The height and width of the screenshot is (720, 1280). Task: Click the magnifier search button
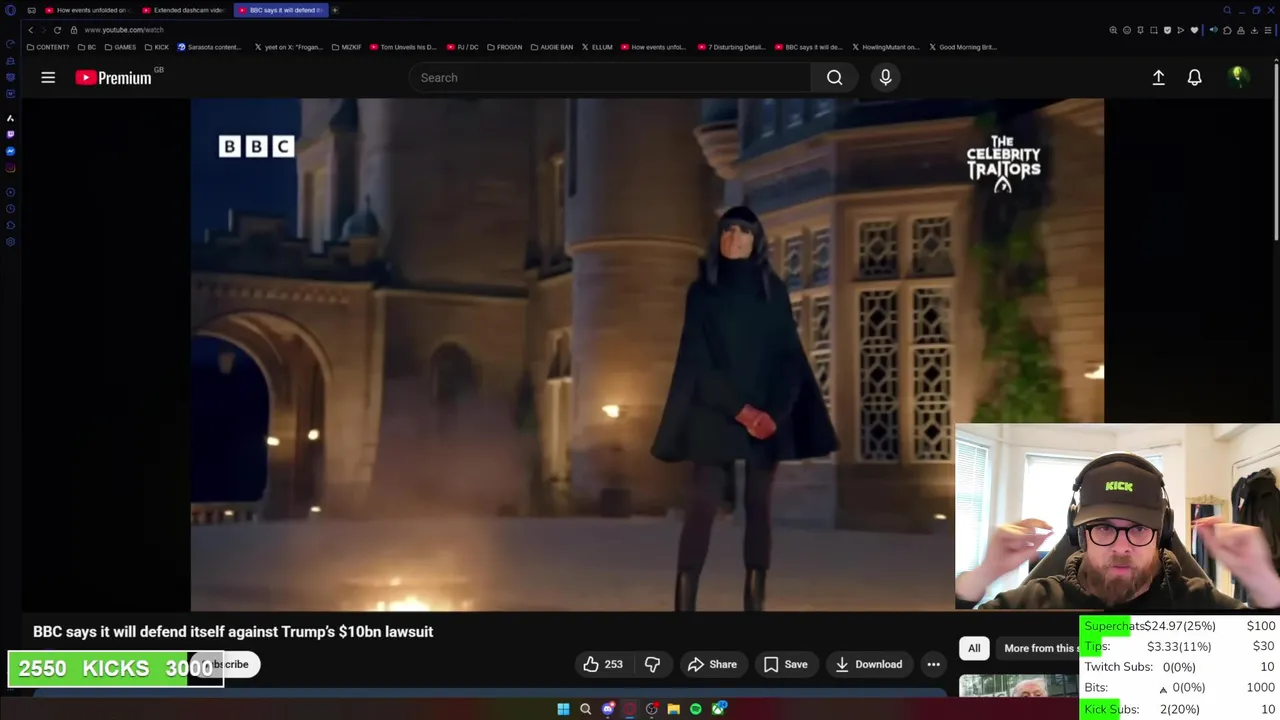(834, 77)
